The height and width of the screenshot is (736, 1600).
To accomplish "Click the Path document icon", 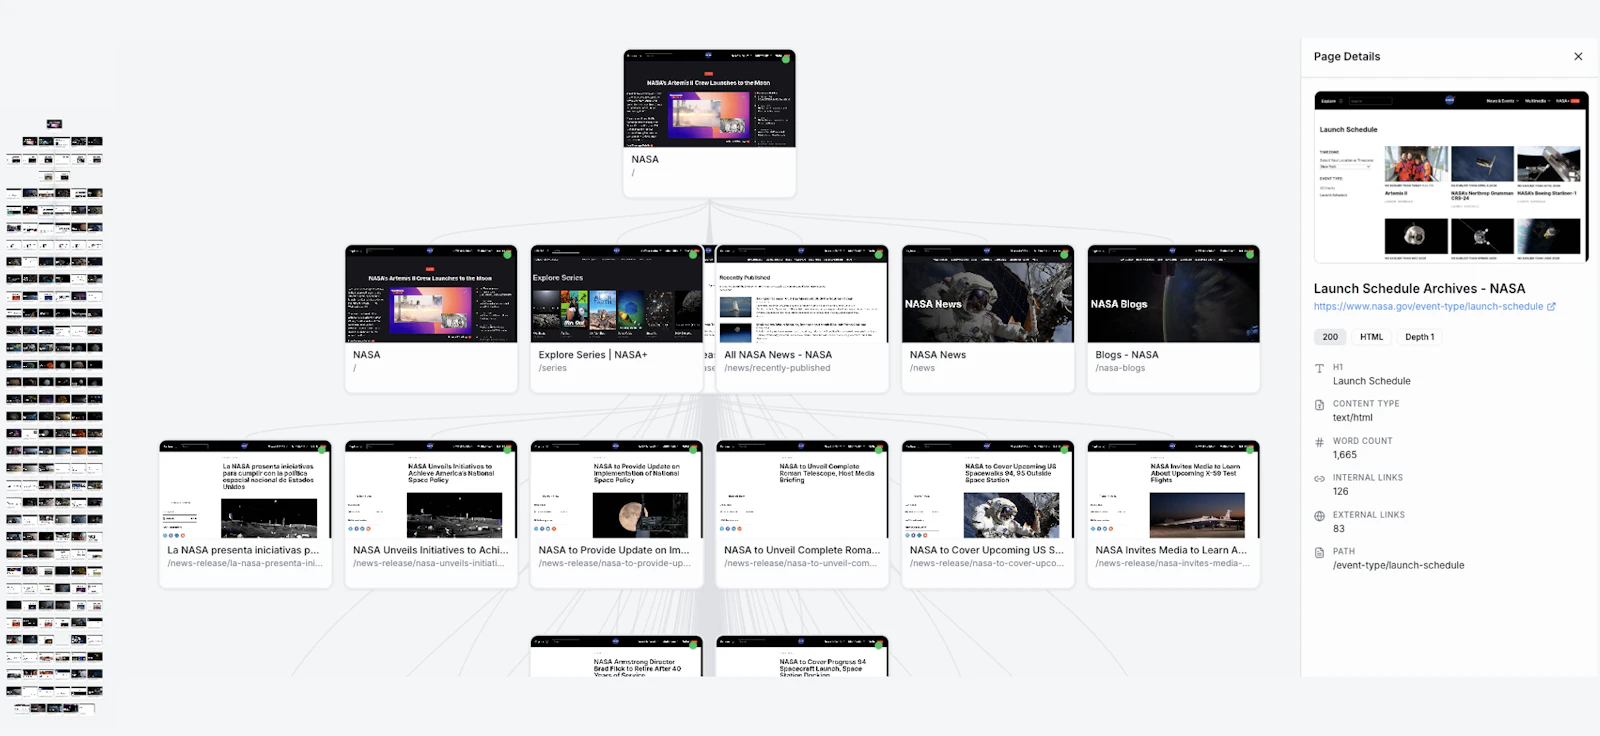I will (1319, 552).
